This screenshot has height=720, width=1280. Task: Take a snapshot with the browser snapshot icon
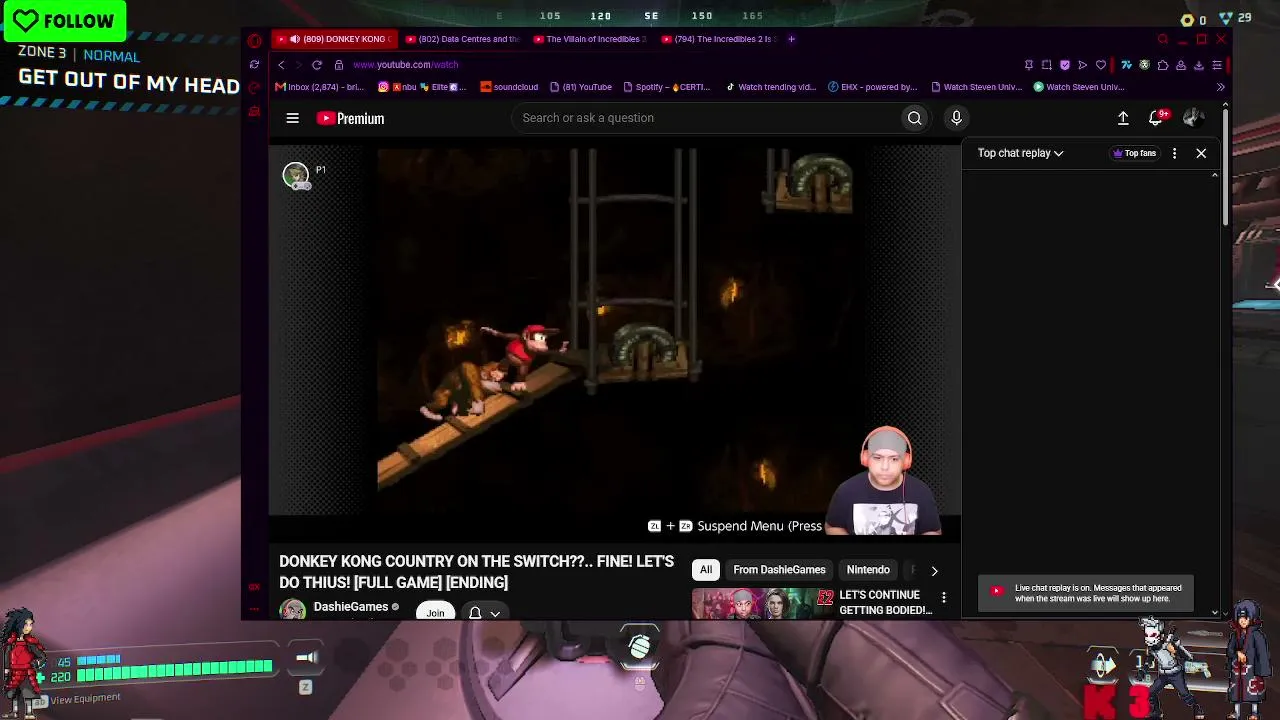tap(1047, 65)
